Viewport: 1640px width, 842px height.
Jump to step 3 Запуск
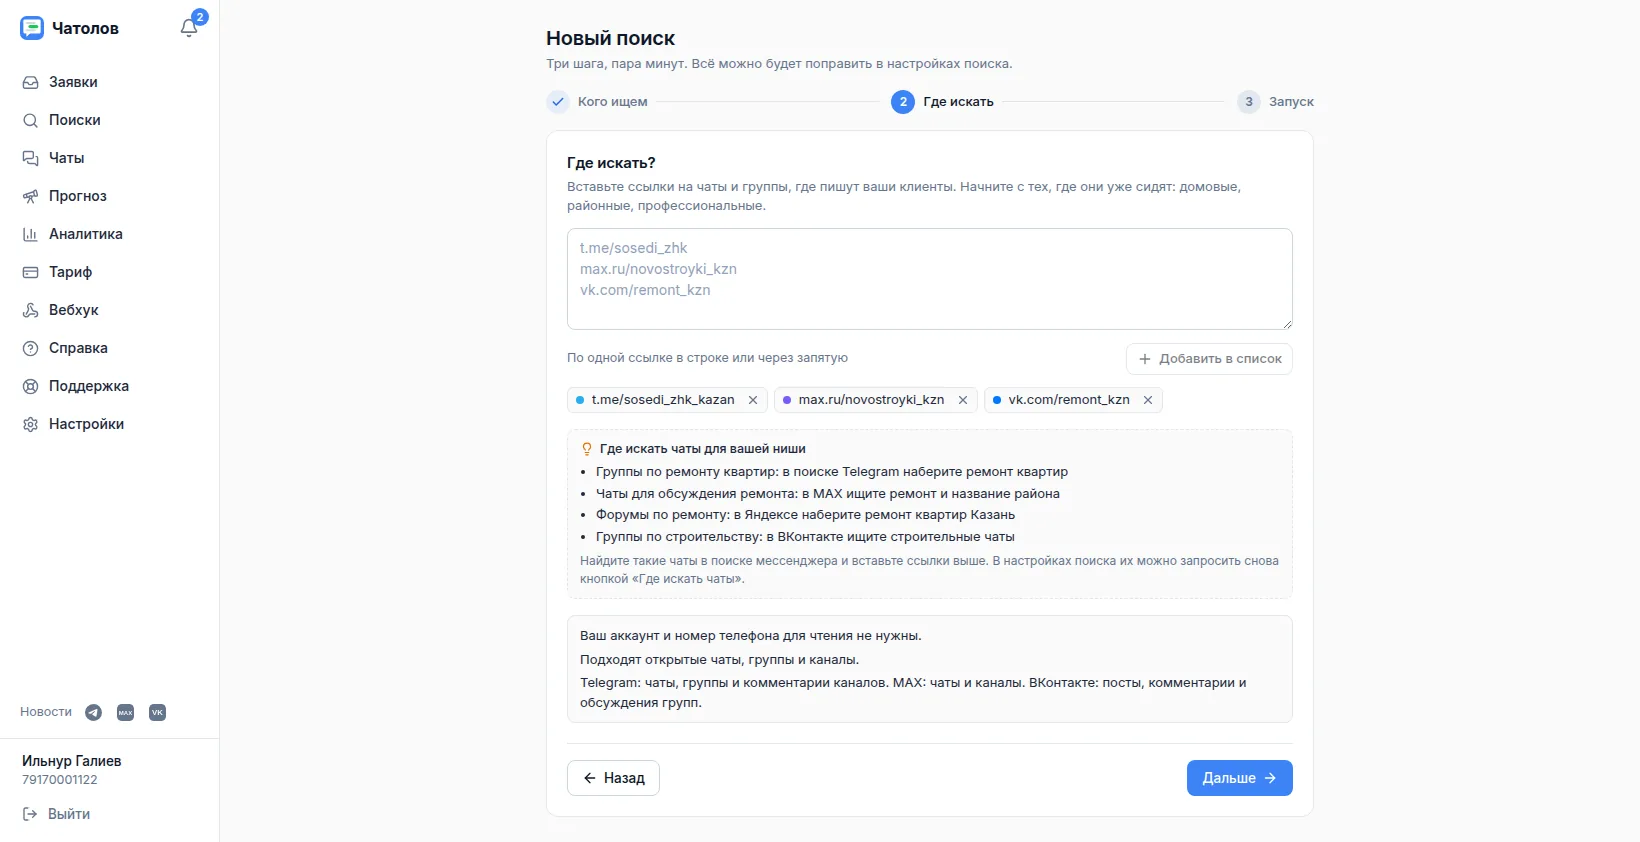[1275, 102]
